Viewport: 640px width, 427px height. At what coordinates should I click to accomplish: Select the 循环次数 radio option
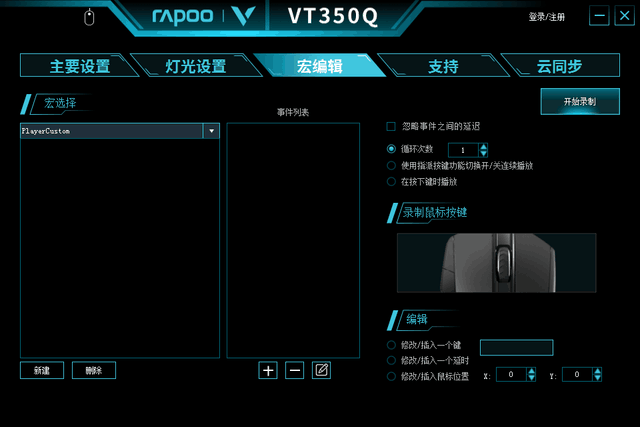pos(391,149)
